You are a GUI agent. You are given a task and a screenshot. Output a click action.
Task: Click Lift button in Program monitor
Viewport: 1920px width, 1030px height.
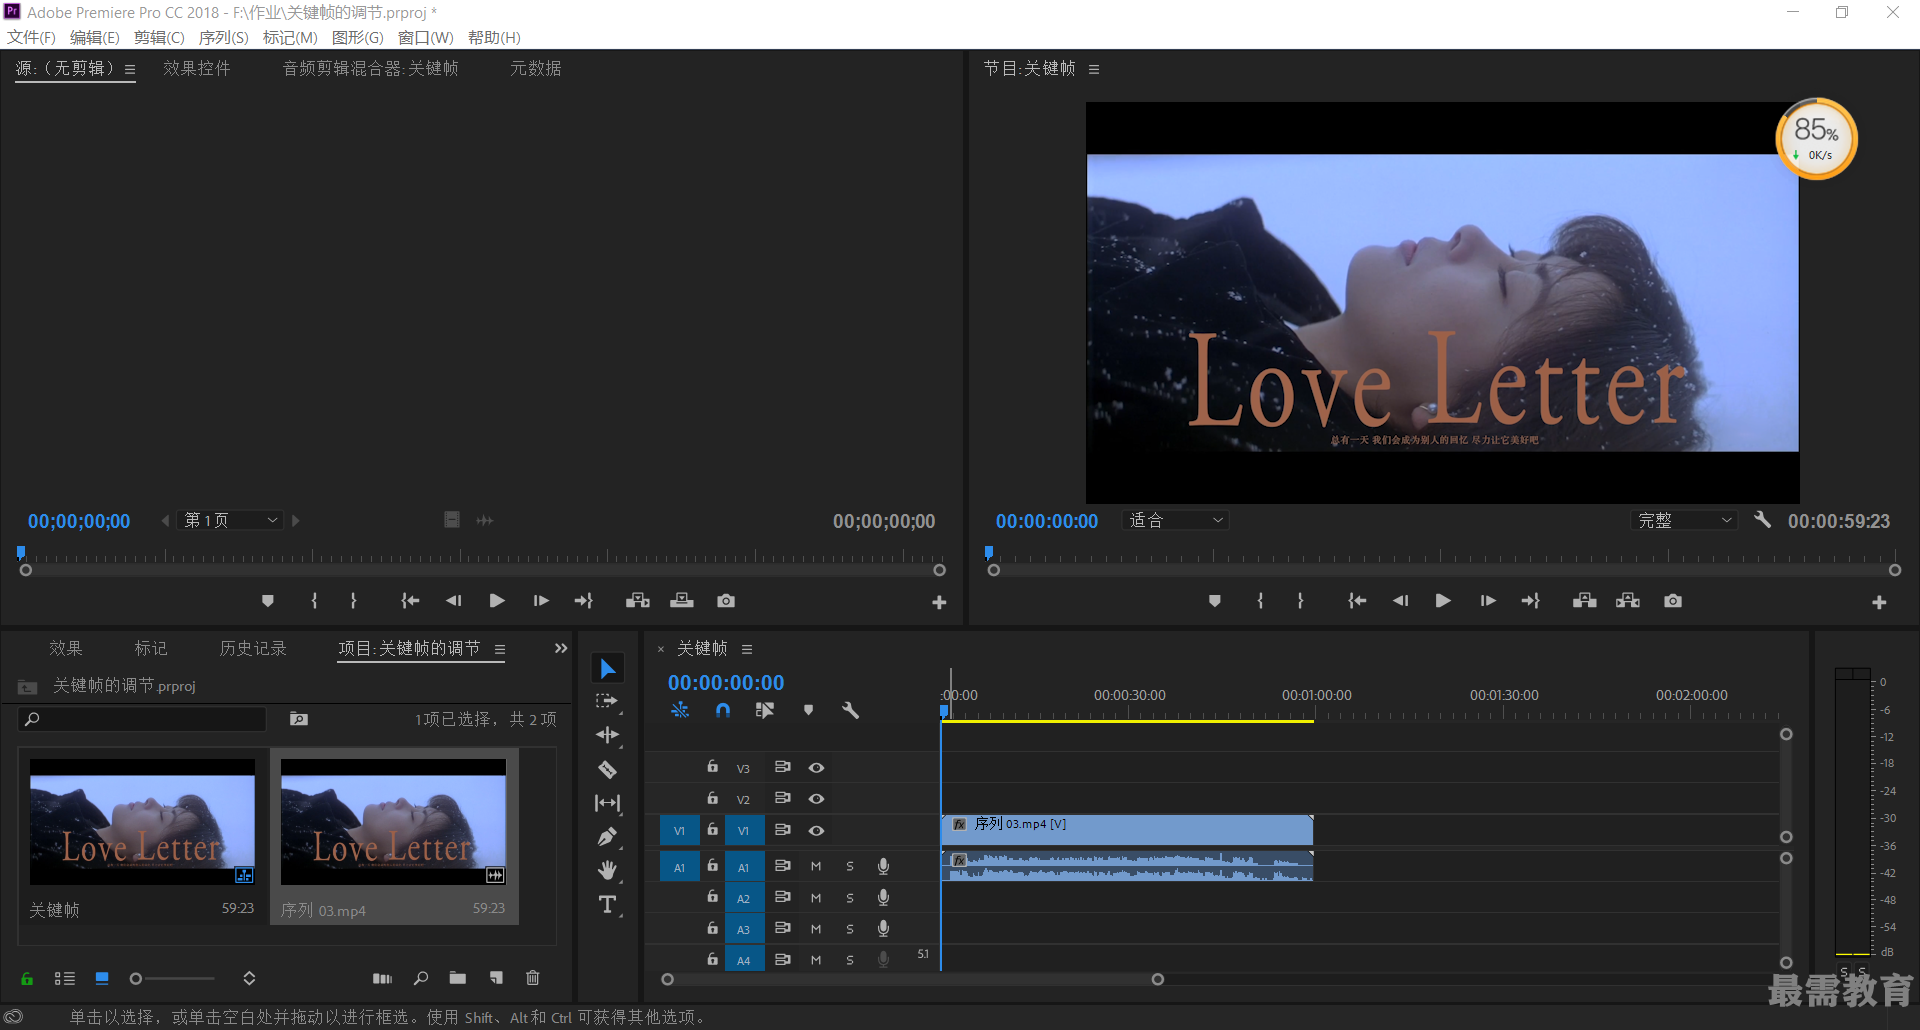[1584, 601]
